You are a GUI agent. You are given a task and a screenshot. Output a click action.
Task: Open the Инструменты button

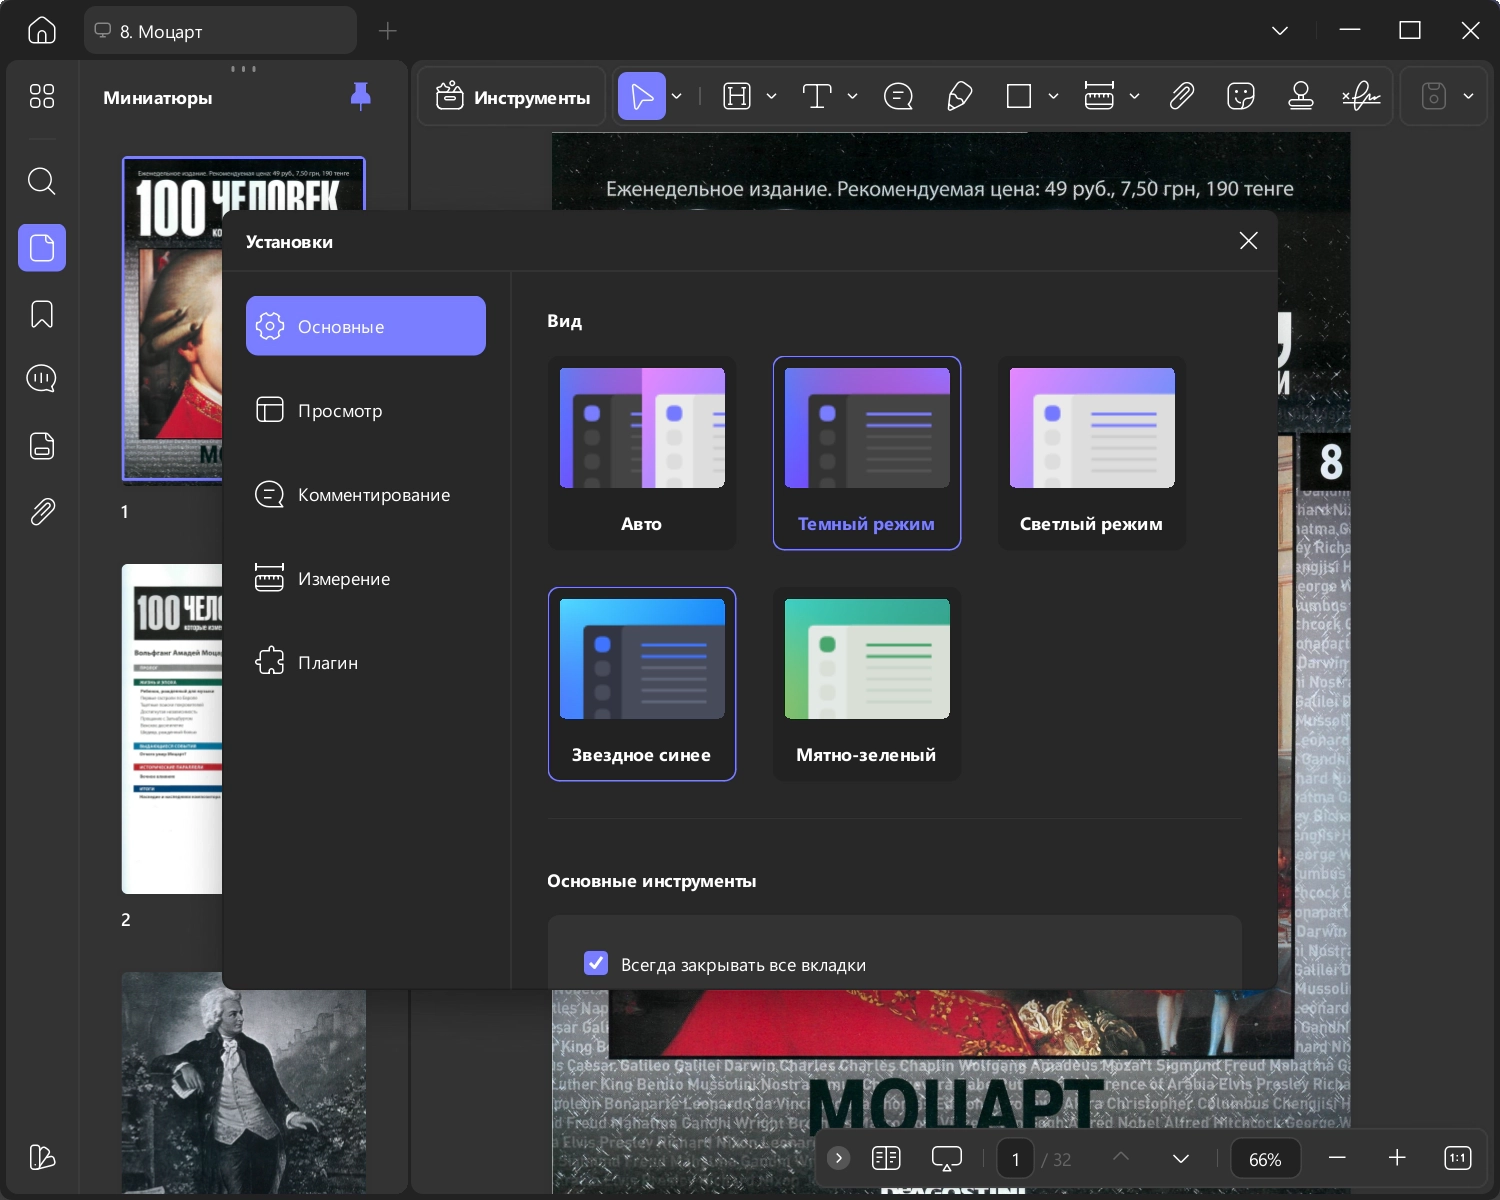click(512, 97)
